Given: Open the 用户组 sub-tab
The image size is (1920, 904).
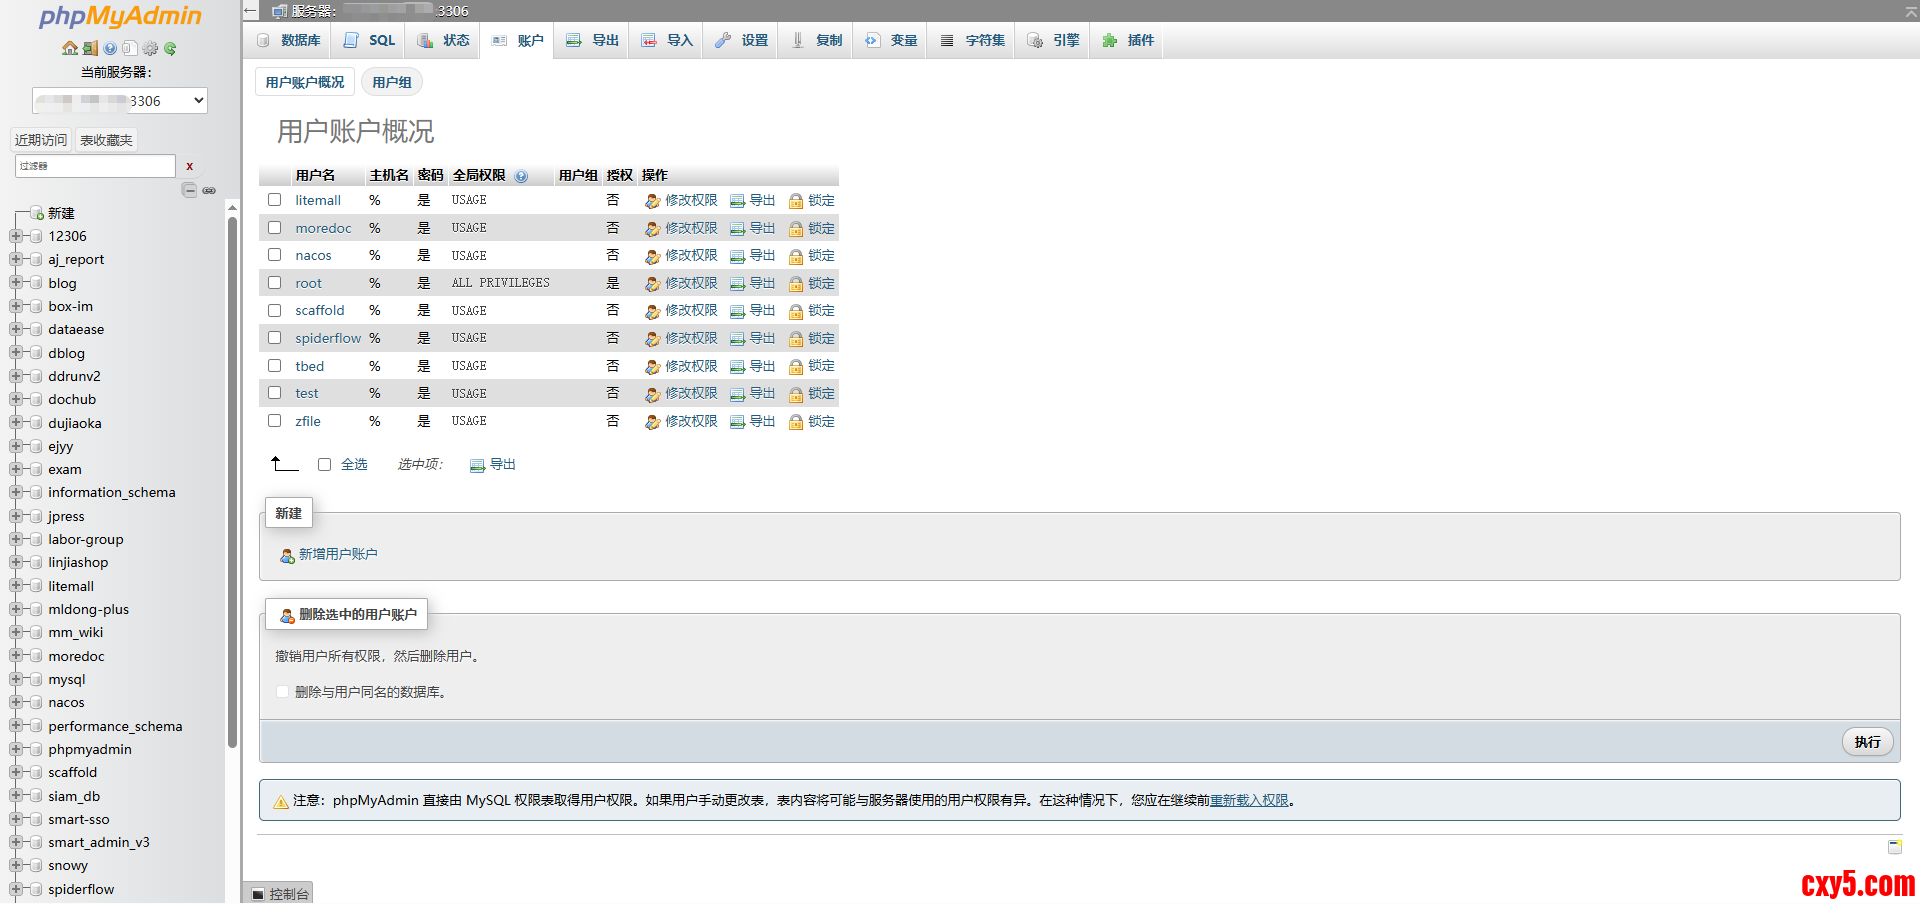Looking at the screenshot, I should (x=391, y=82).
